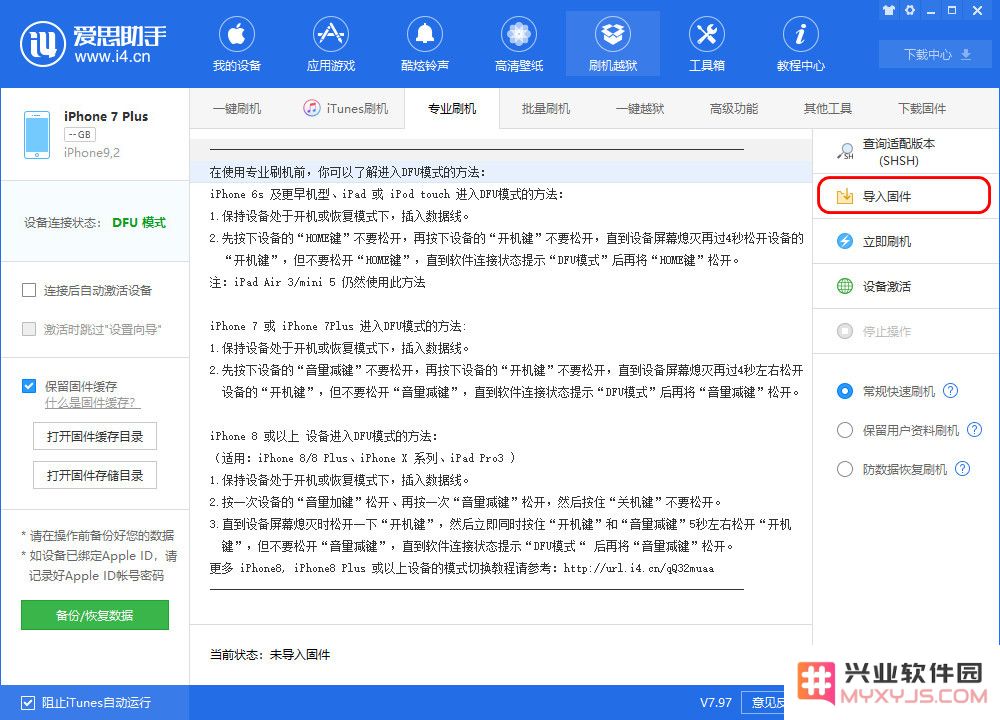Switch to iTunes刷机 tab
The image size is (1000, 720).
point(346,108)
